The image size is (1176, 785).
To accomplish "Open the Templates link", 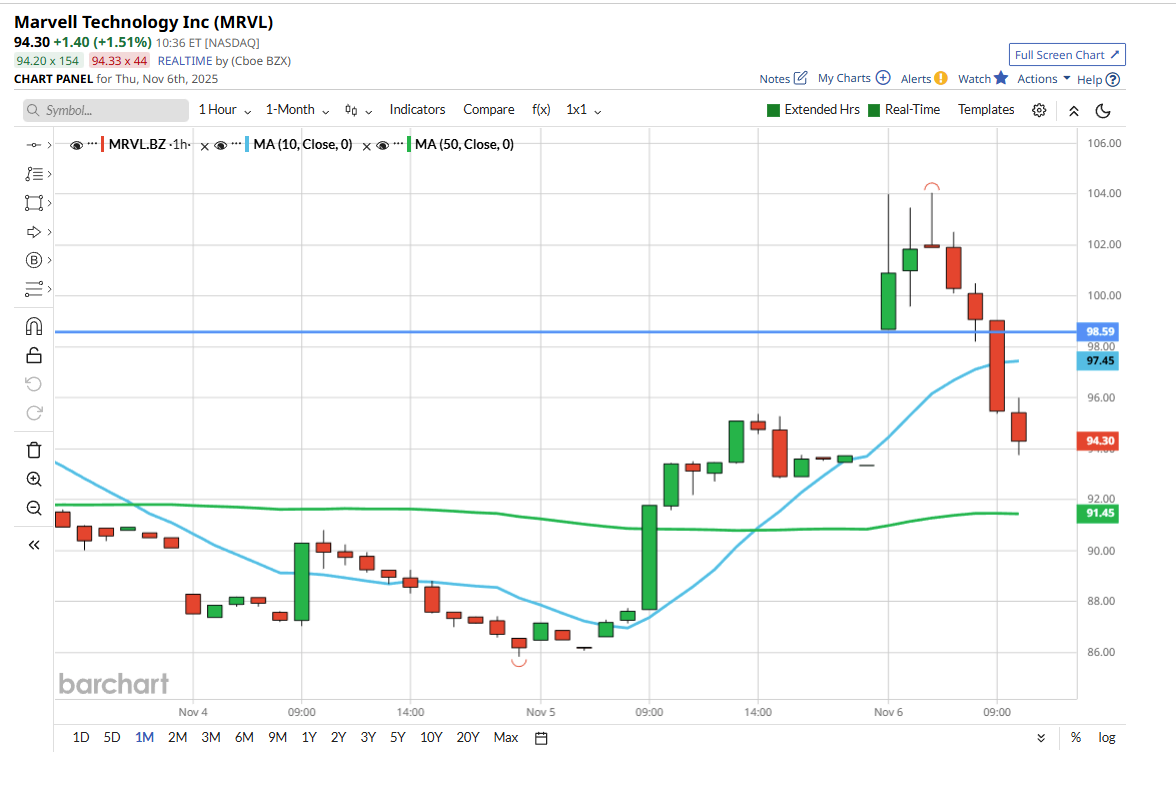I will [x=985, y=110].
